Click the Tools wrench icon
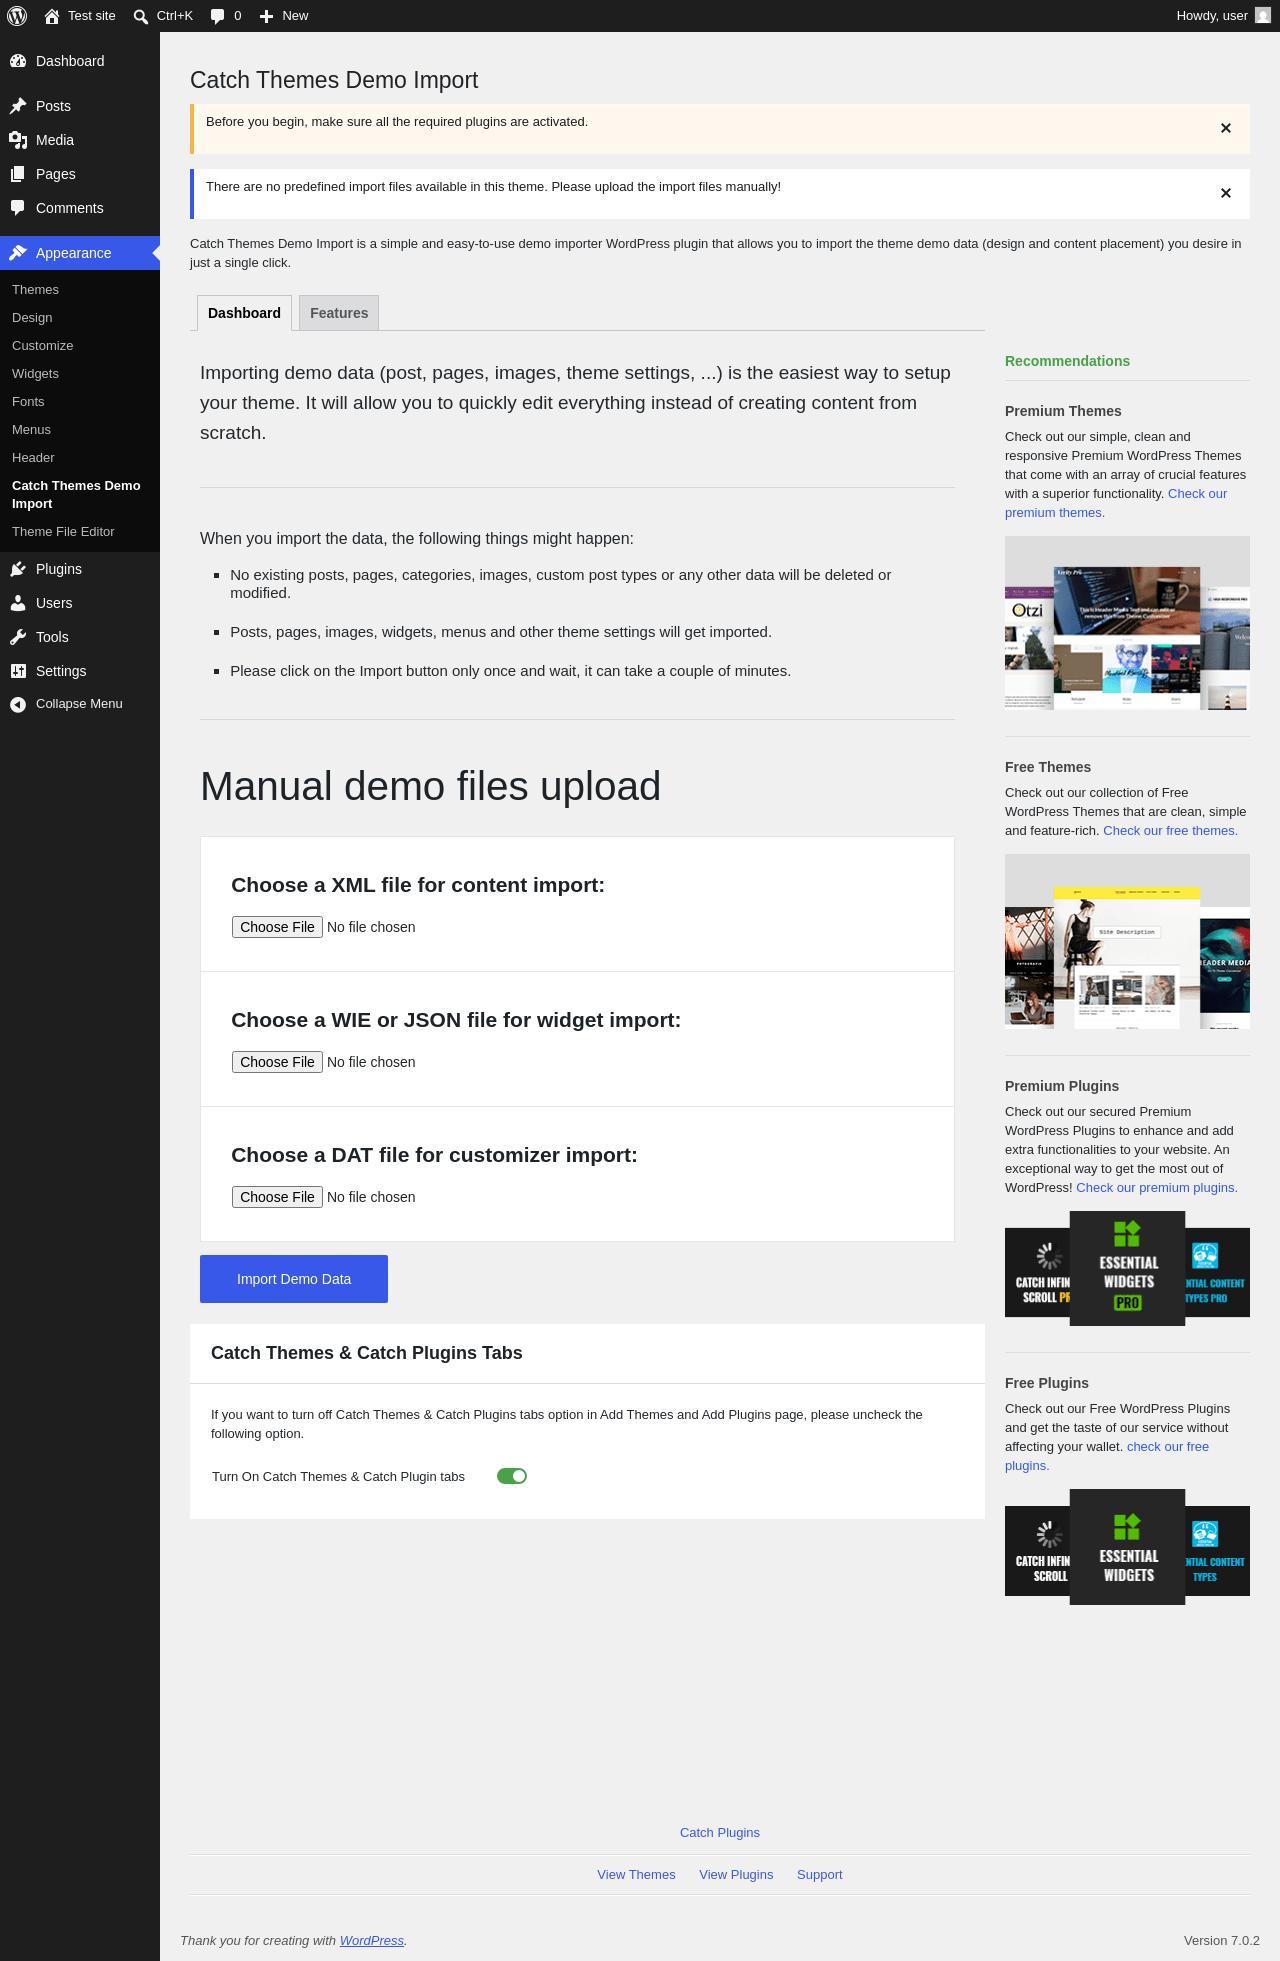This screenshot has width=1280, height=1961. tap(18, 637)
